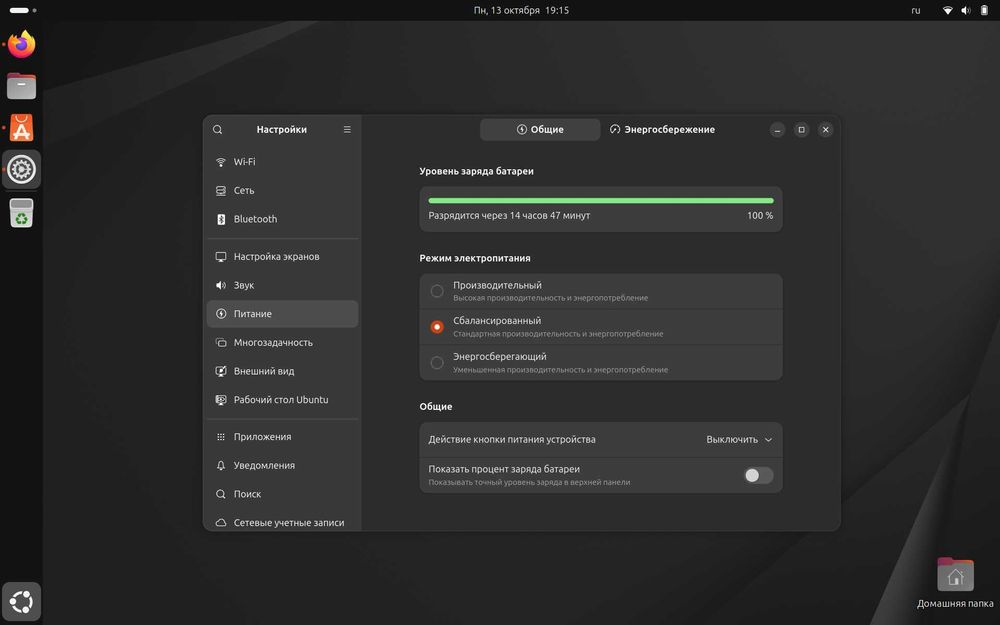Open the Поиск settings section
1000x625 pixels.
283,494
